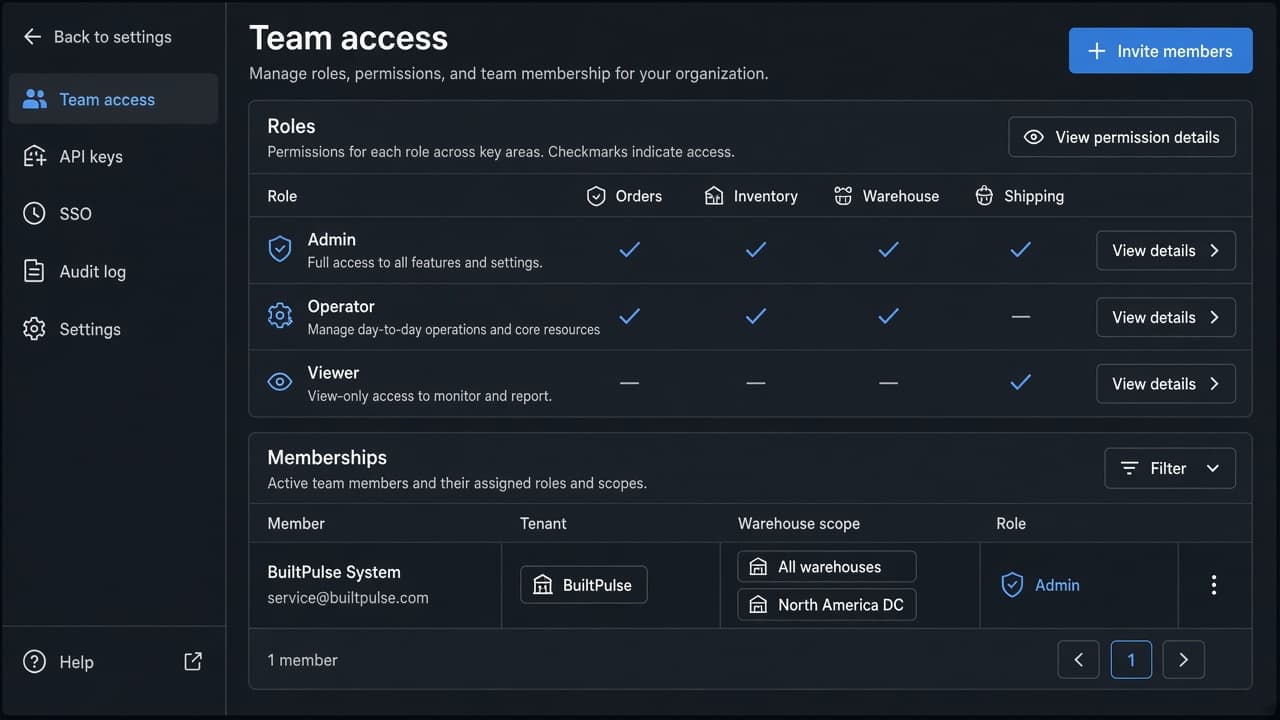This screenshot has width=1280, height=720.
Task: Go to the previous members page
Action: point(1079,660)
